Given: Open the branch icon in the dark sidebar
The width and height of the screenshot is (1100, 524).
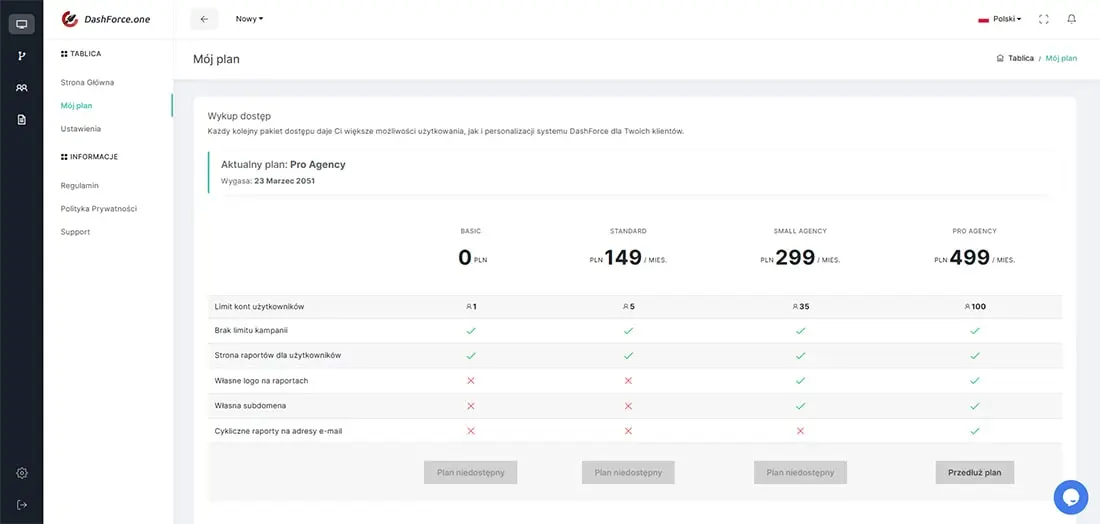Looking at the screenshot, I should 22,56.
